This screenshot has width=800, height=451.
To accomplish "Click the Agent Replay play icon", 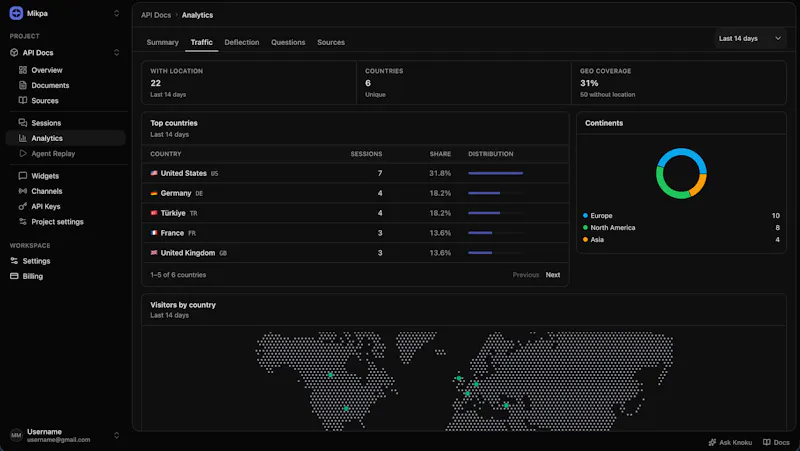I will coord(23,154).
